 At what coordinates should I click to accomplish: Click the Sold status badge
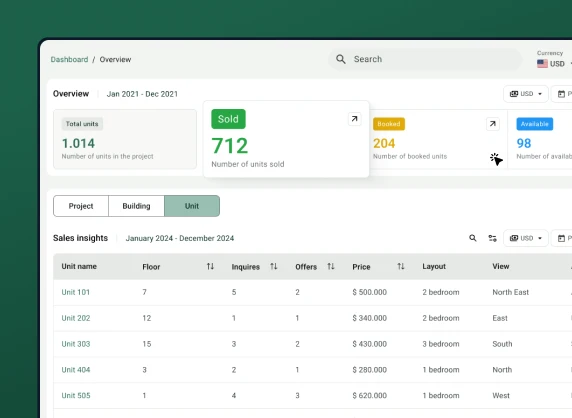click(x=228, y=119)
